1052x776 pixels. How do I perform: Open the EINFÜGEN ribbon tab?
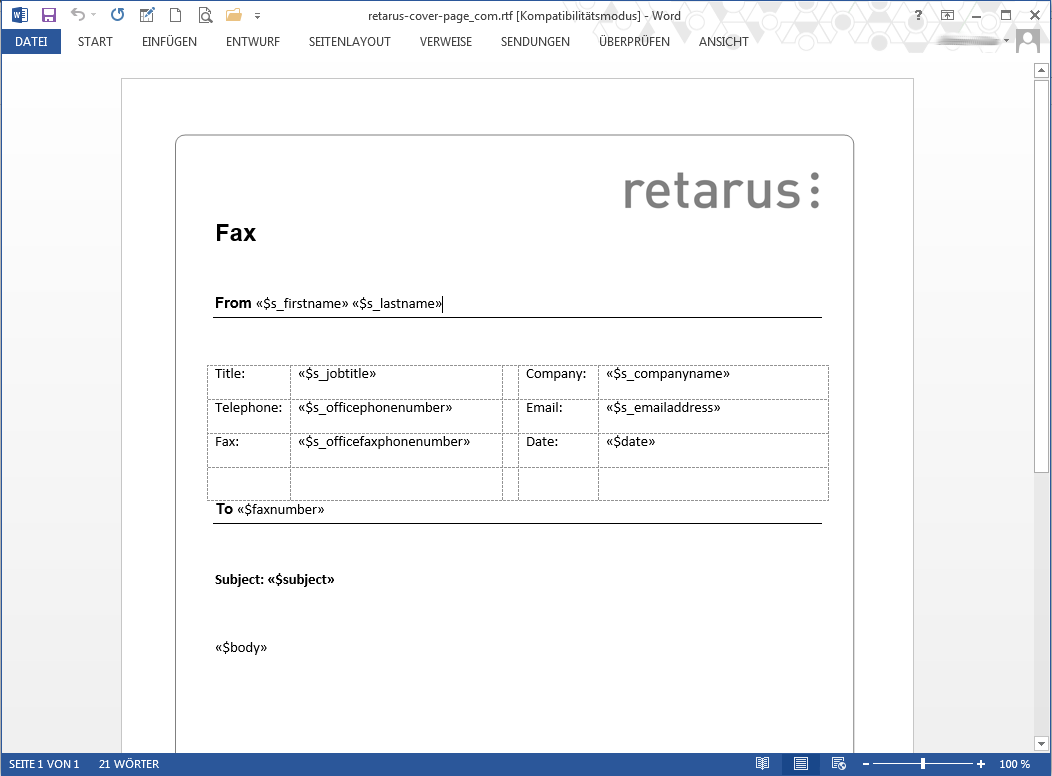click(169, 42)
